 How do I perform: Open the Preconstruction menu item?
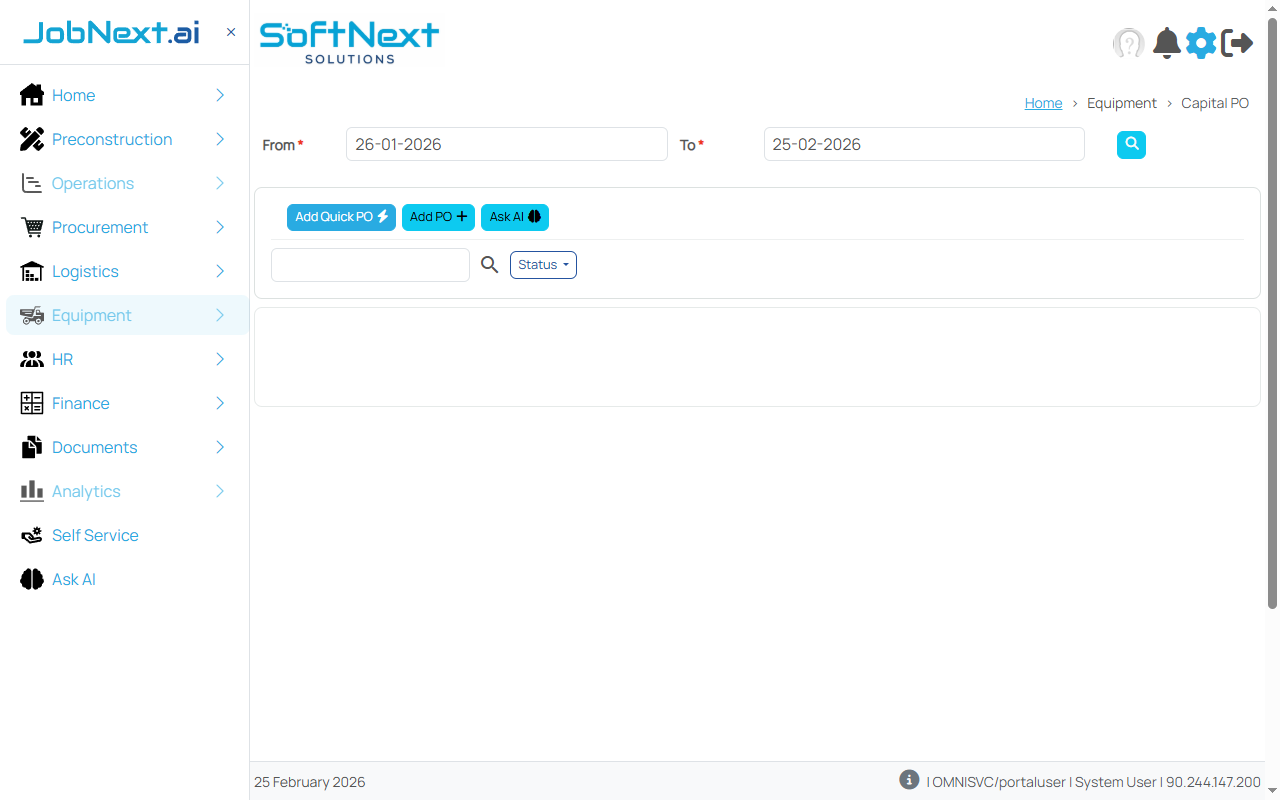(112, 139)
